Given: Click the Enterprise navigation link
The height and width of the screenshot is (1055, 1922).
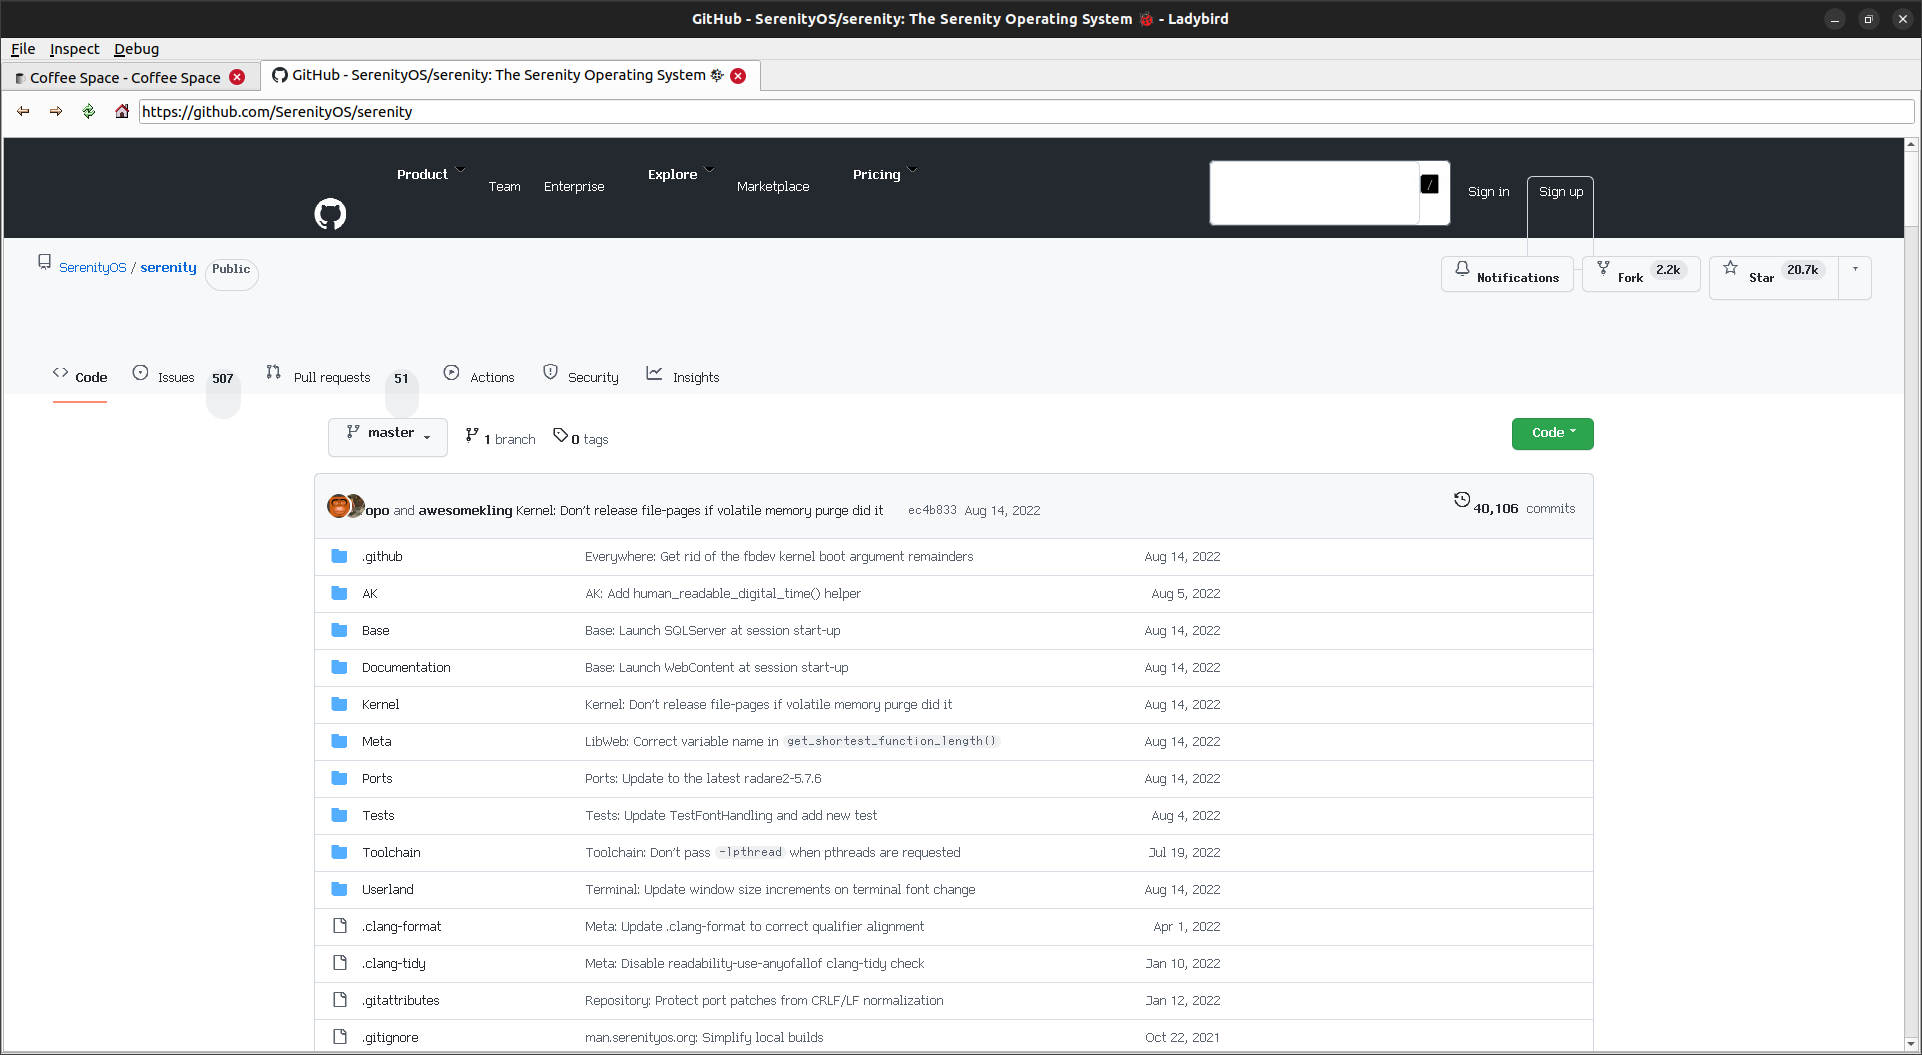Looking at the screenshot, I should pos(574,186).
